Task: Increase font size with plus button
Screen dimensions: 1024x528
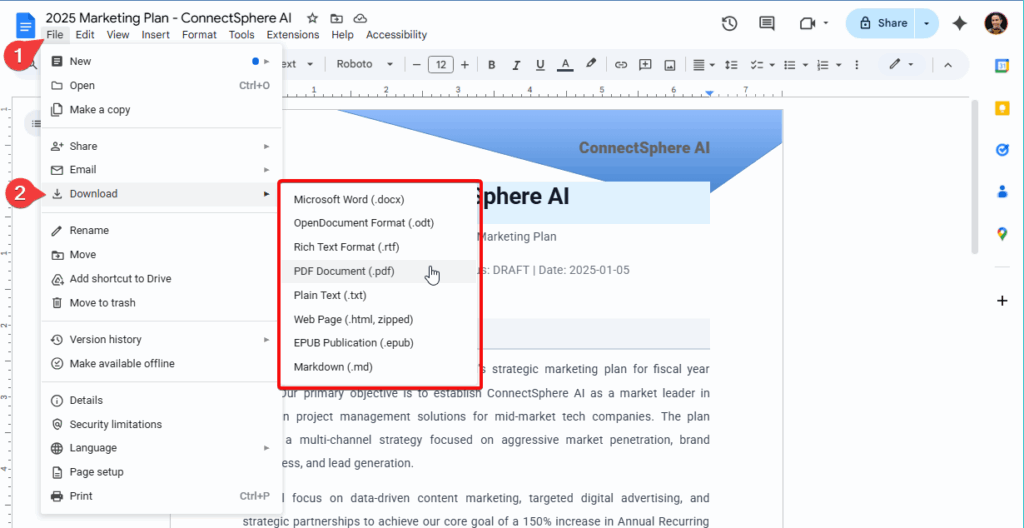Action: tap(465, 65)
